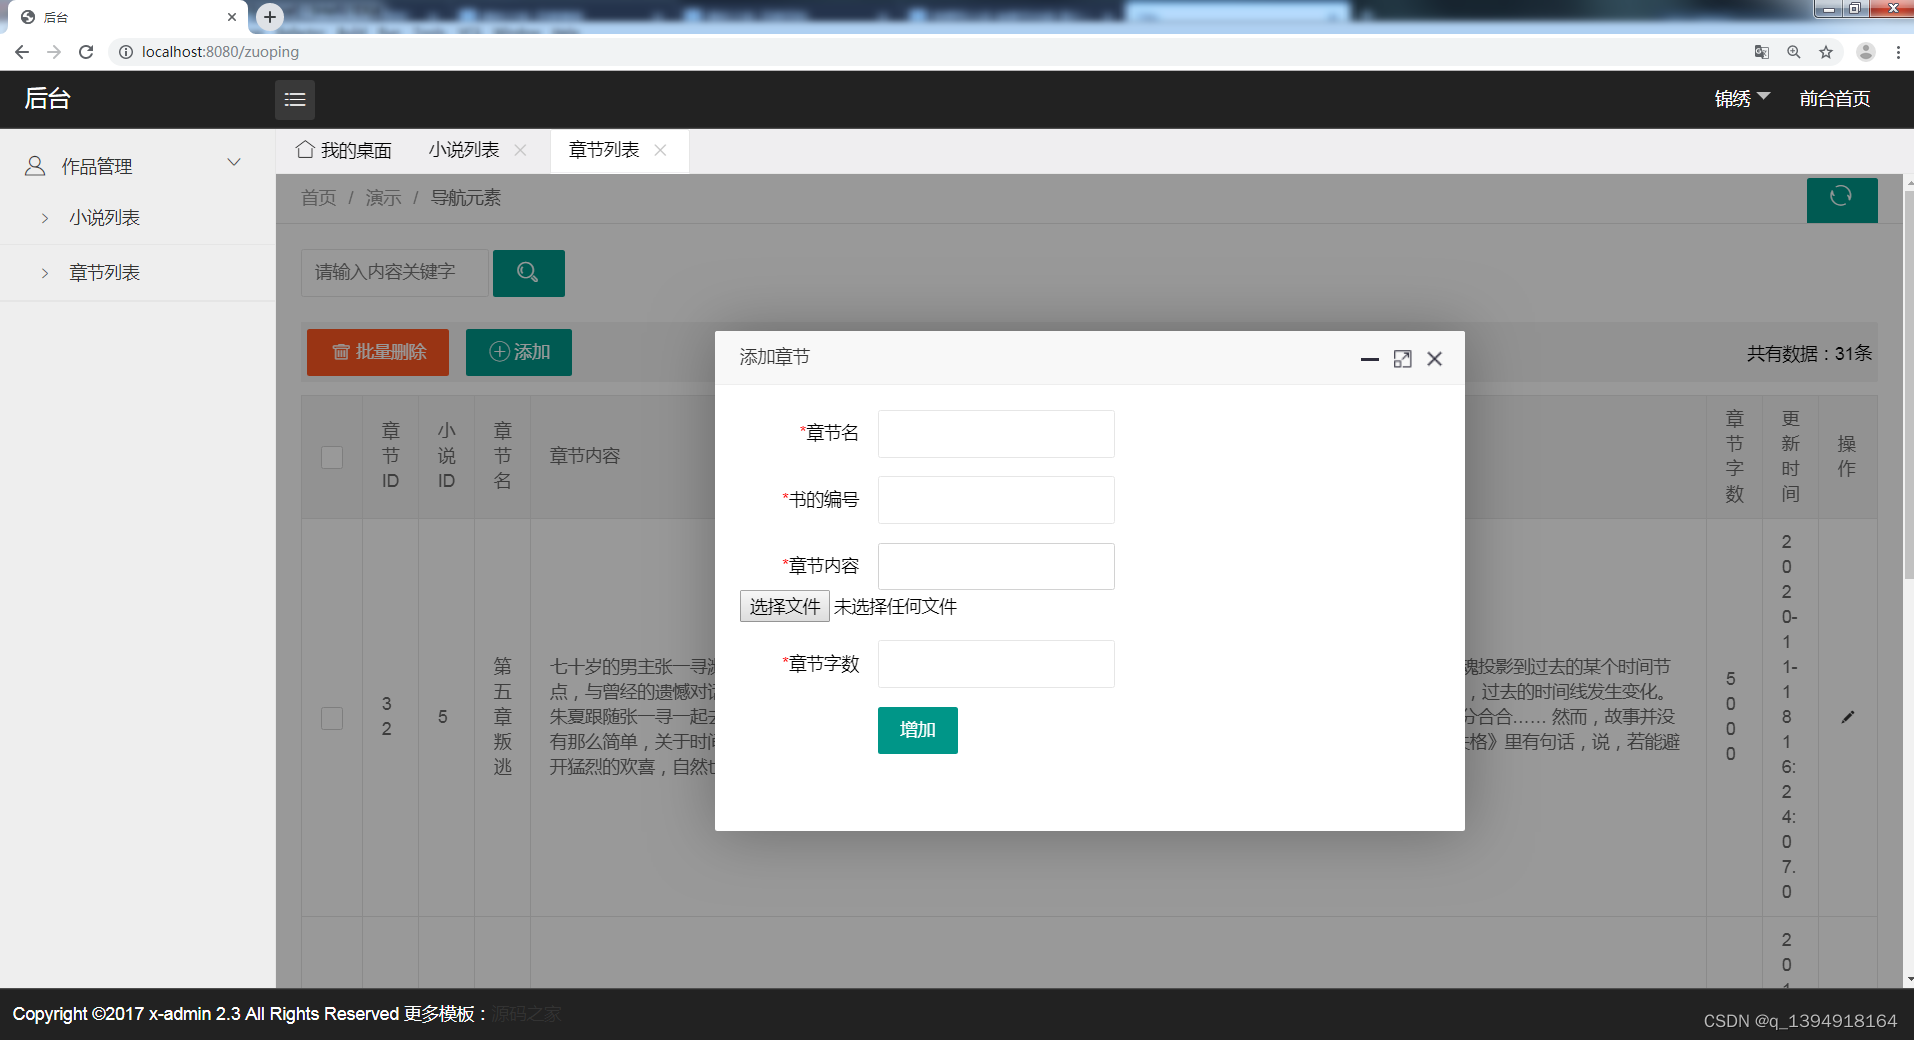The image size is (1914, 1040).
Task: Click the edit pencil icon in row 32
Action: click(x=1847, y=717)
